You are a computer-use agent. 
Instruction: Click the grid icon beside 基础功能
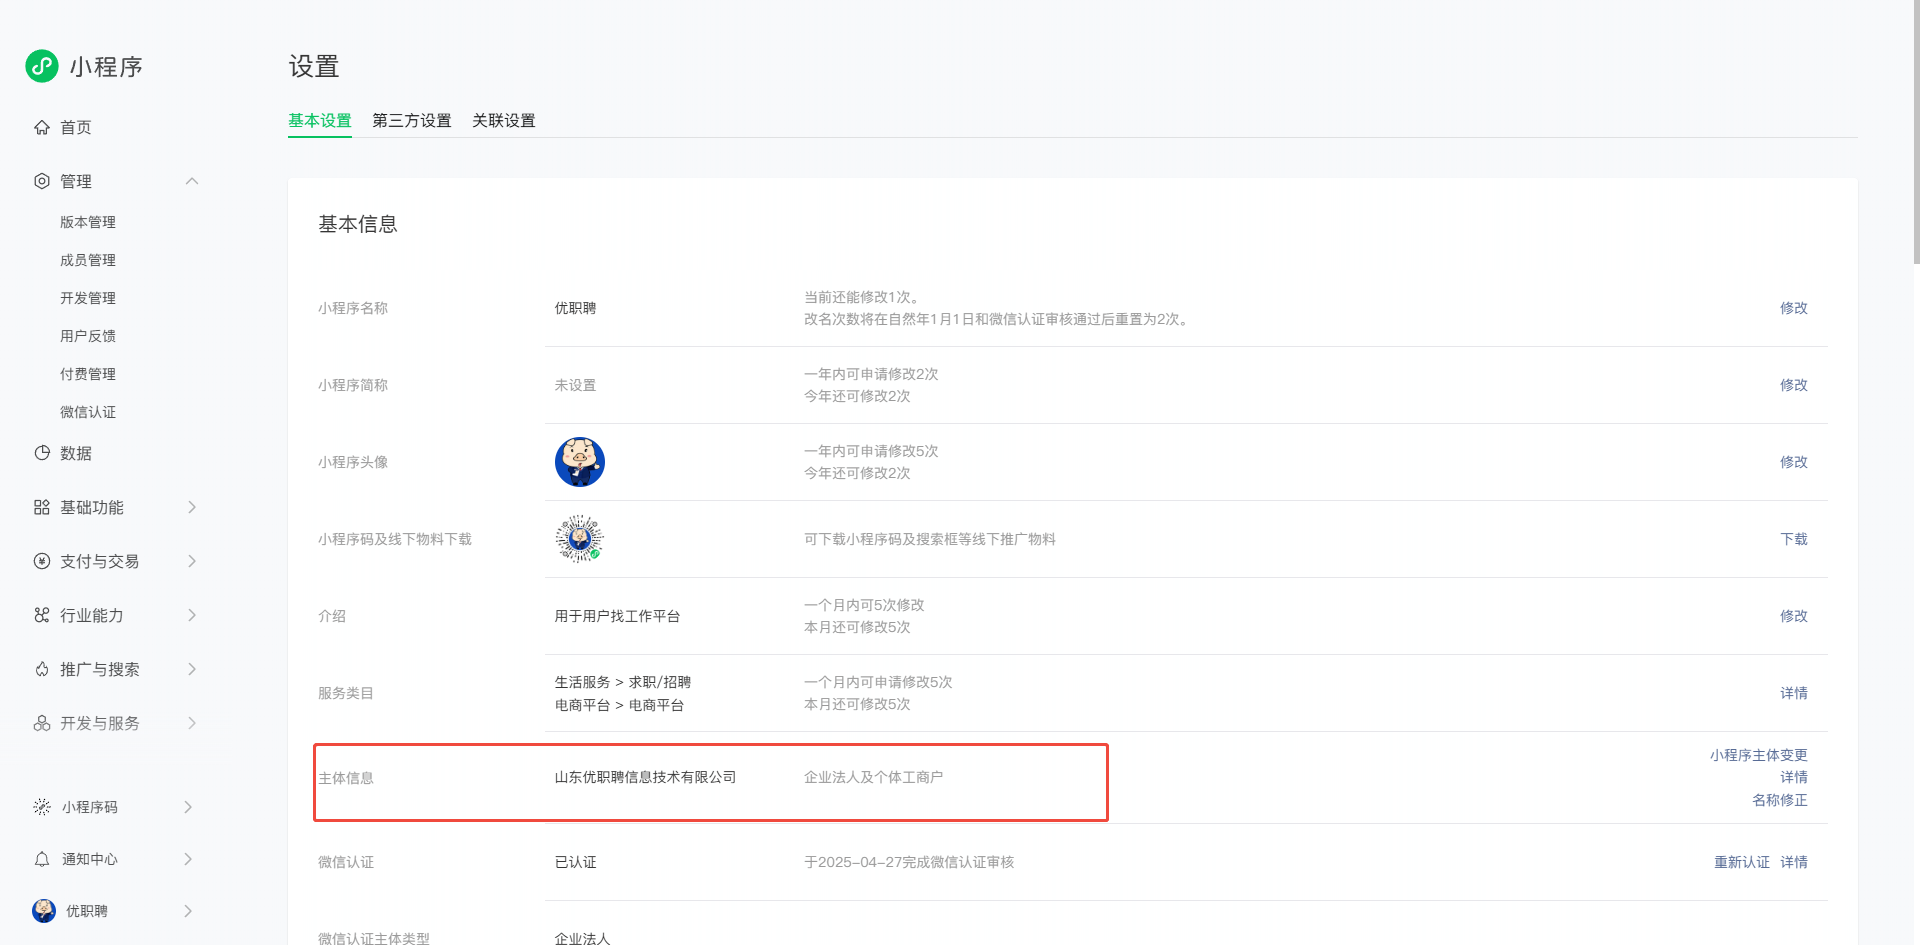42,507
